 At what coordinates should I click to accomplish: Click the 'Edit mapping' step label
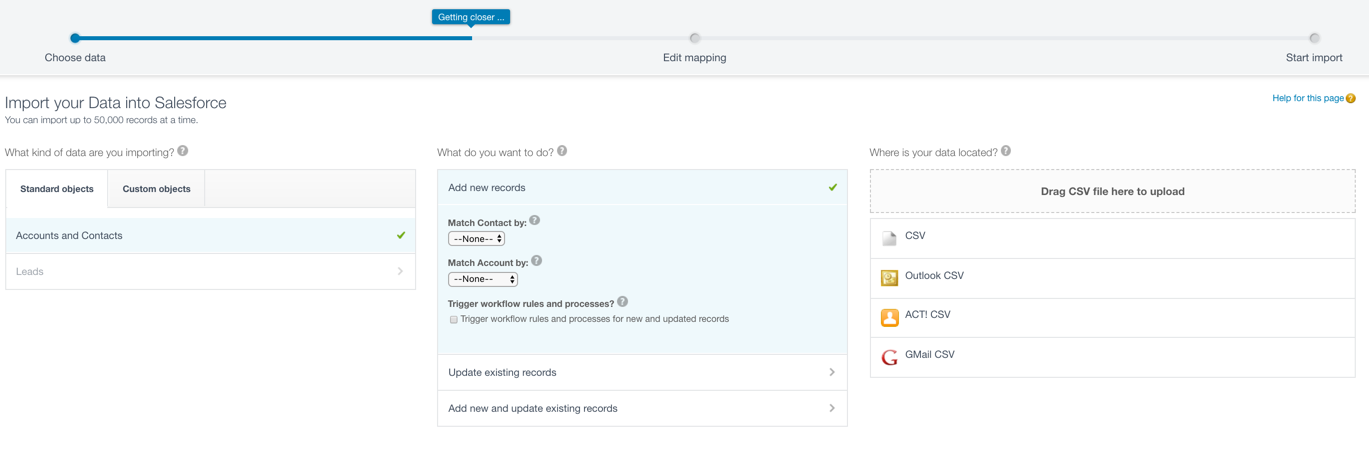(x=695, y=58)
